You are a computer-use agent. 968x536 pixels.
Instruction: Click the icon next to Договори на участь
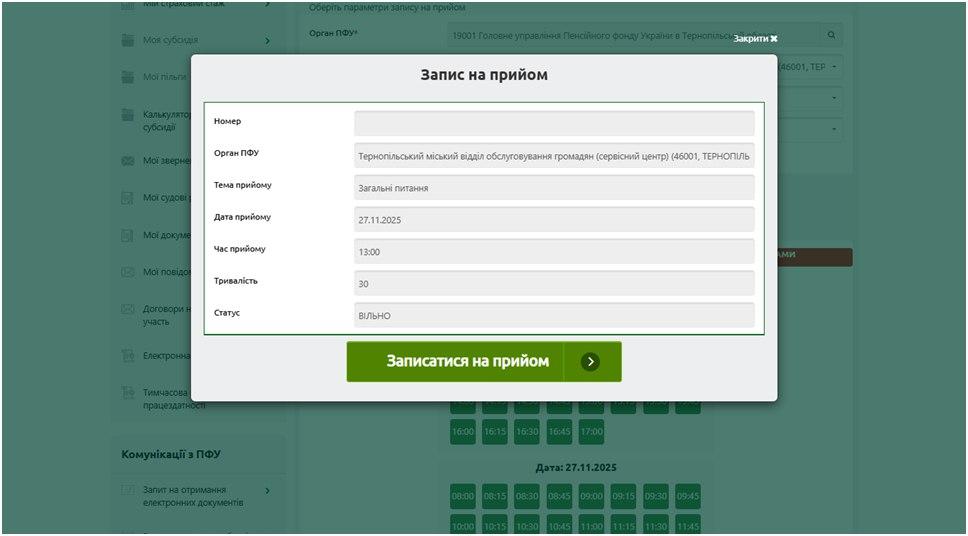pyautogui.click(x=127, y=309)
